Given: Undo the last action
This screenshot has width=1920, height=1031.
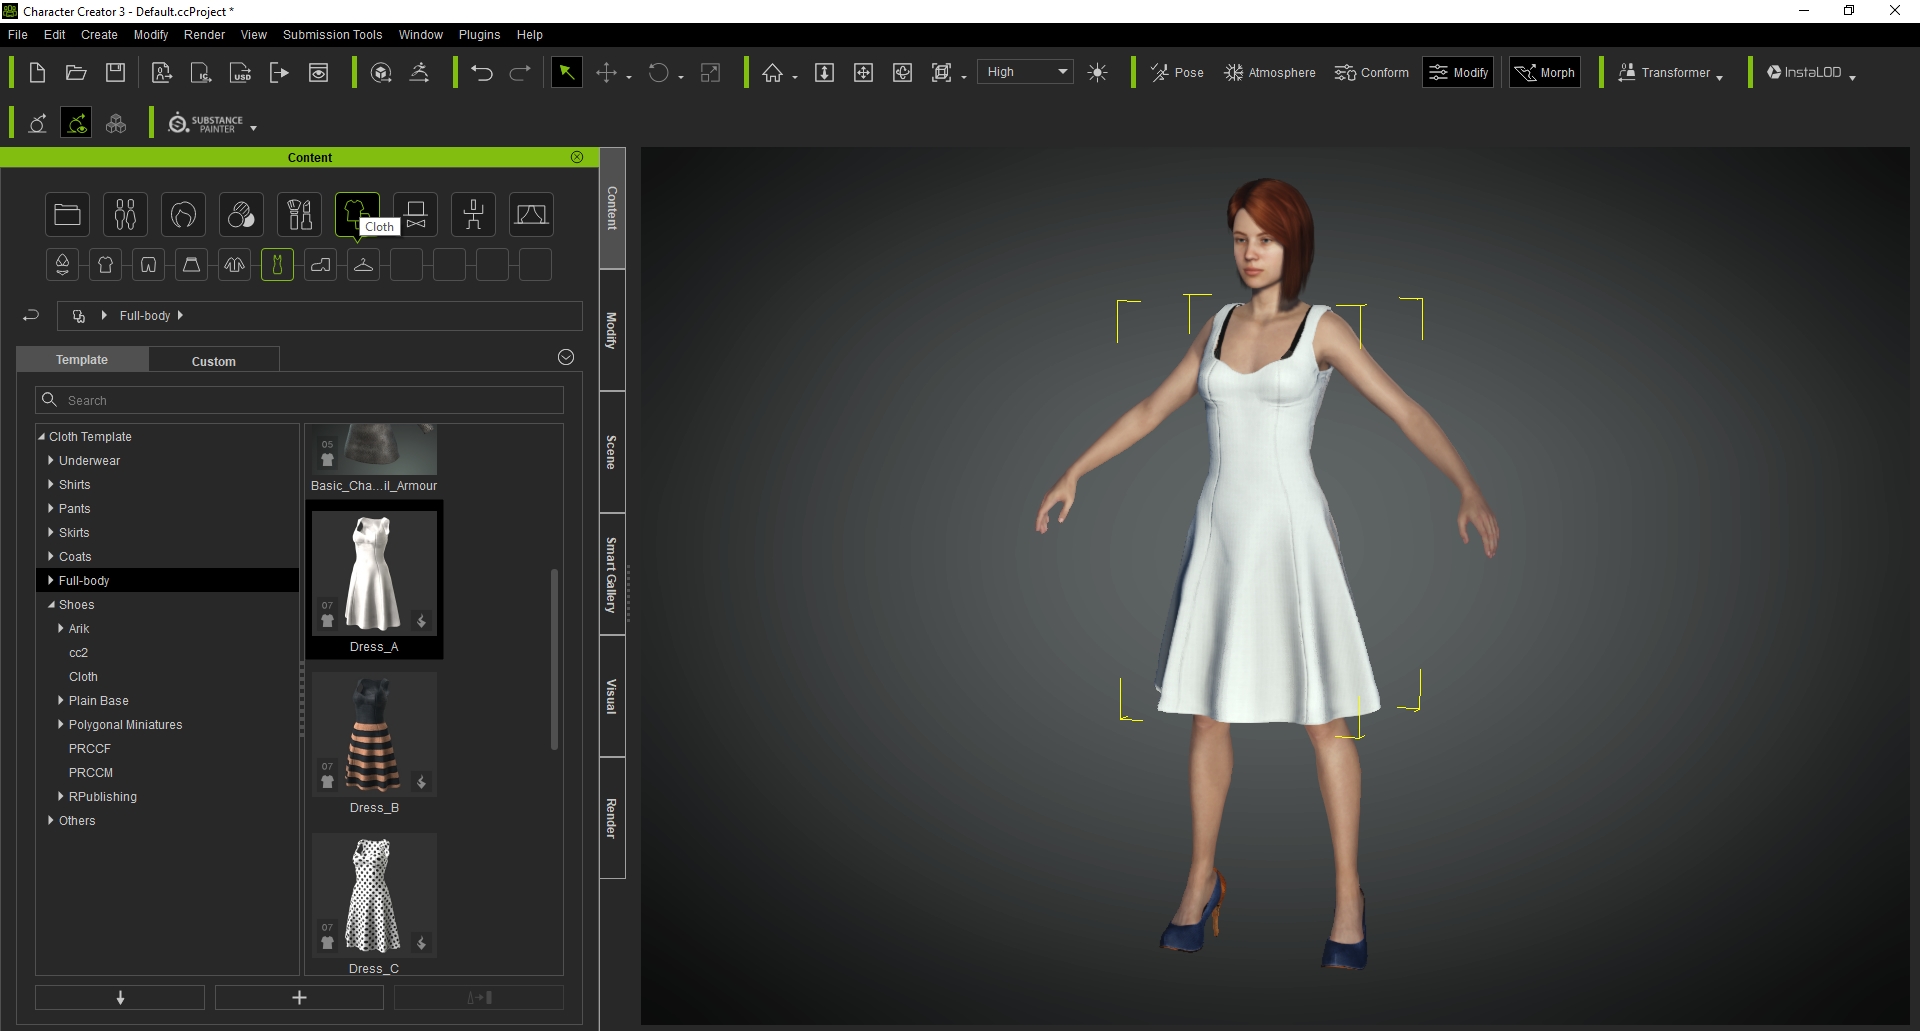Looking at the screenshot, I should tap(481, 73).
